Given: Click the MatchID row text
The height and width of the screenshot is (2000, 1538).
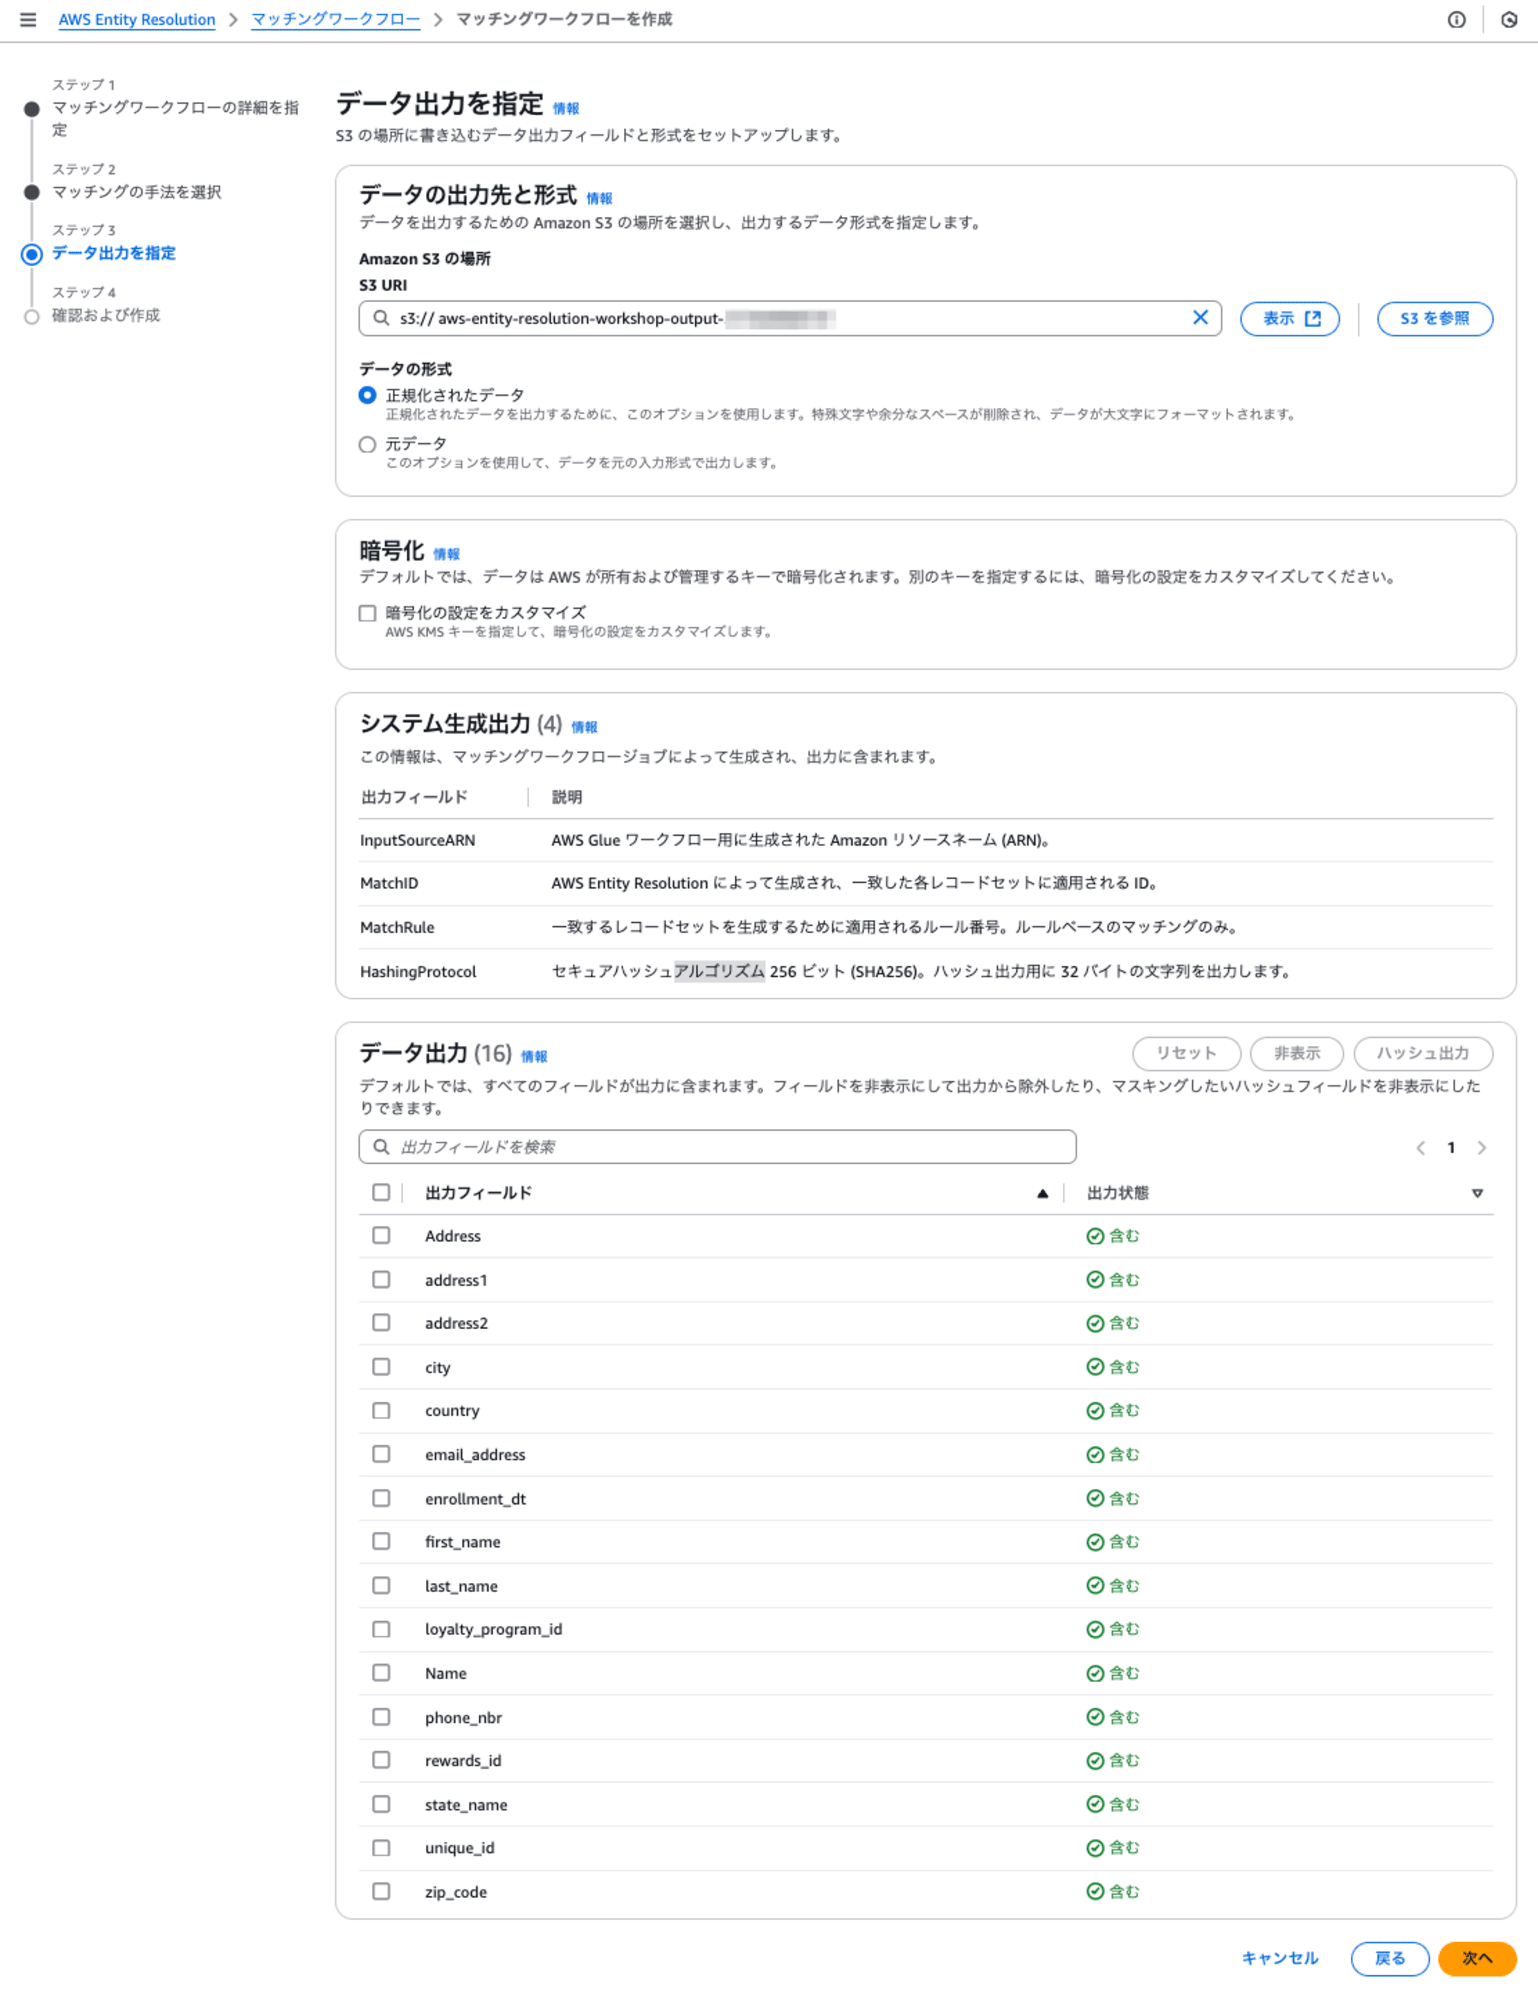Looking at the screenshot, I should (389, 883).
